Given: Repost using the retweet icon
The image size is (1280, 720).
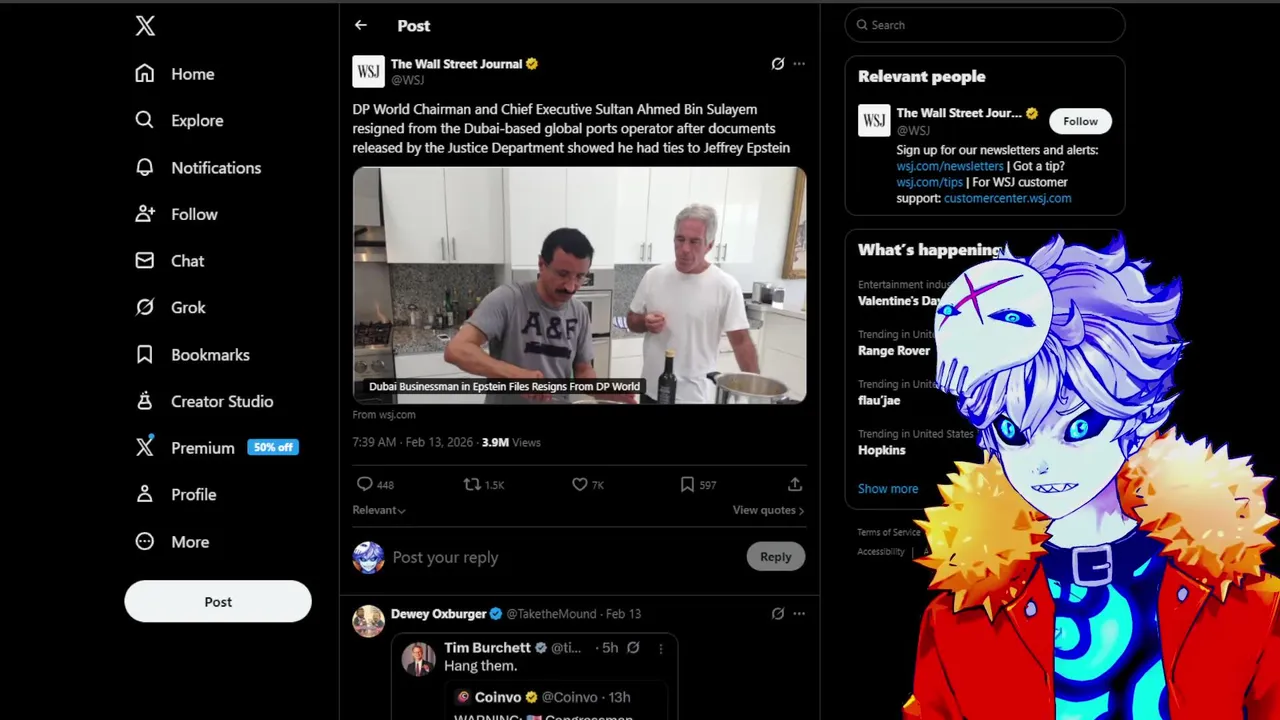Looking at the screenshot, I should click(x=472, y=484).
